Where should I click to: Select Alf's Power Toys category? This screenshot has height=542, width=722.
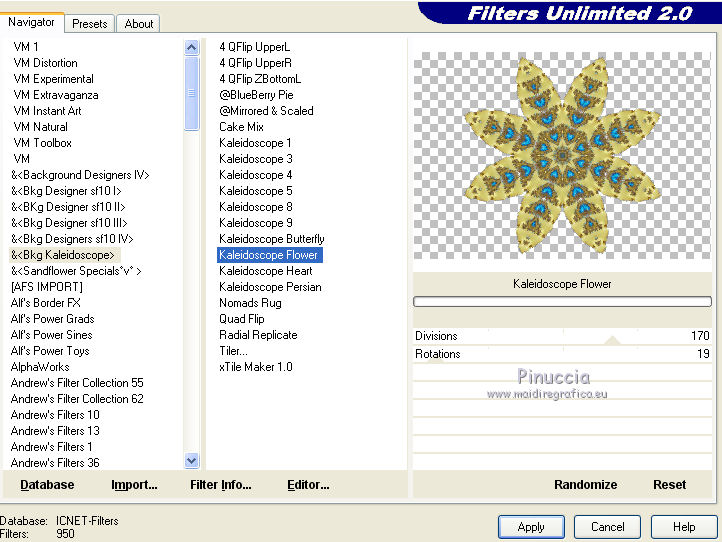click(x=50, y=351)
